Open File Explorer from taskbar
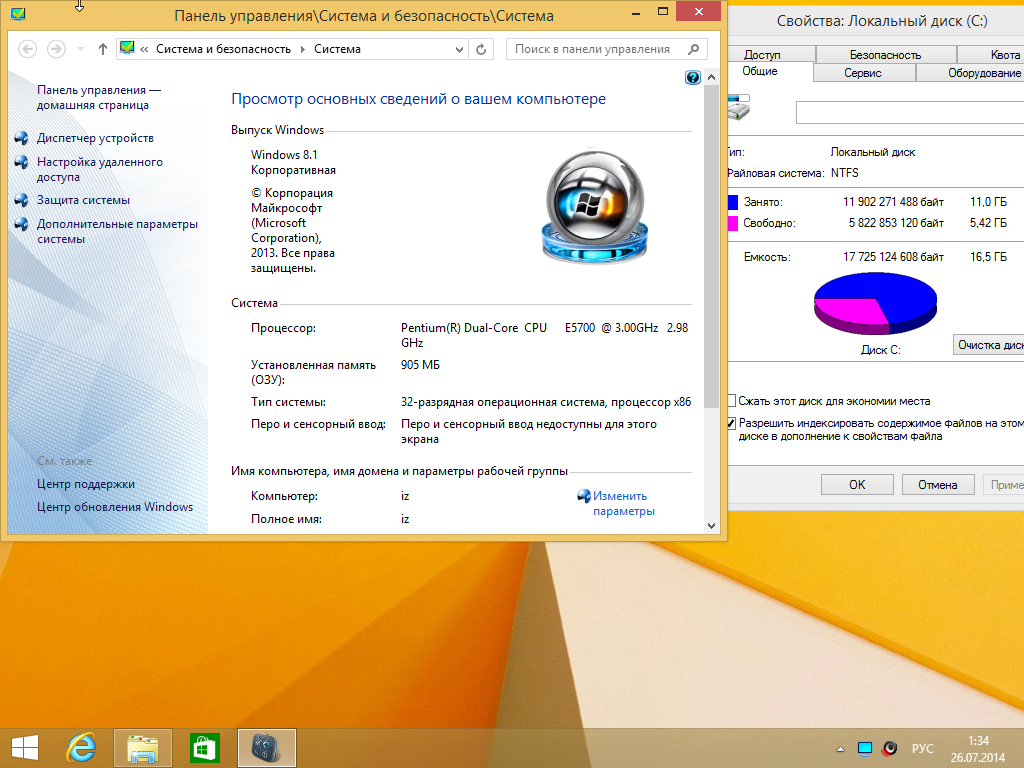This screenshot has height=768, width=1024. pos(142,748)
